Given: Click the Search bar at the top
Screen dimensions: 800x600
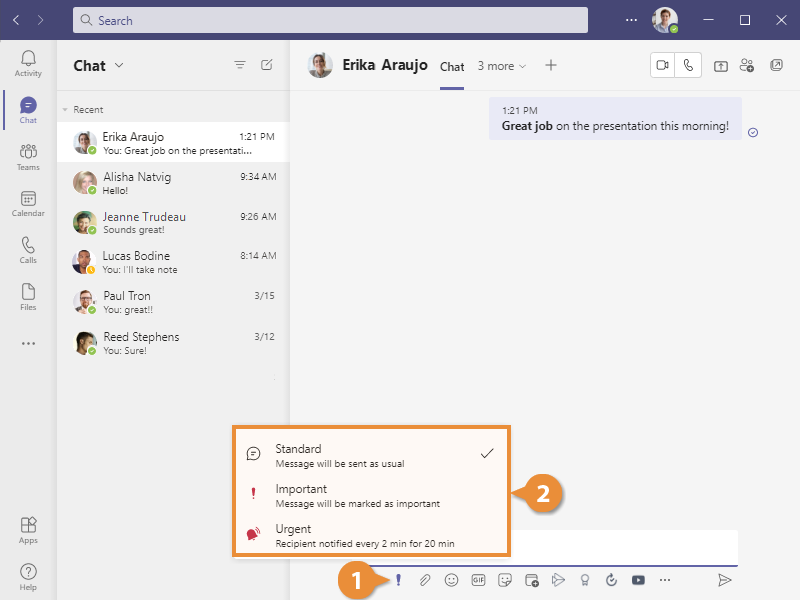Looking at the screenshot, I should pos(330,19).
